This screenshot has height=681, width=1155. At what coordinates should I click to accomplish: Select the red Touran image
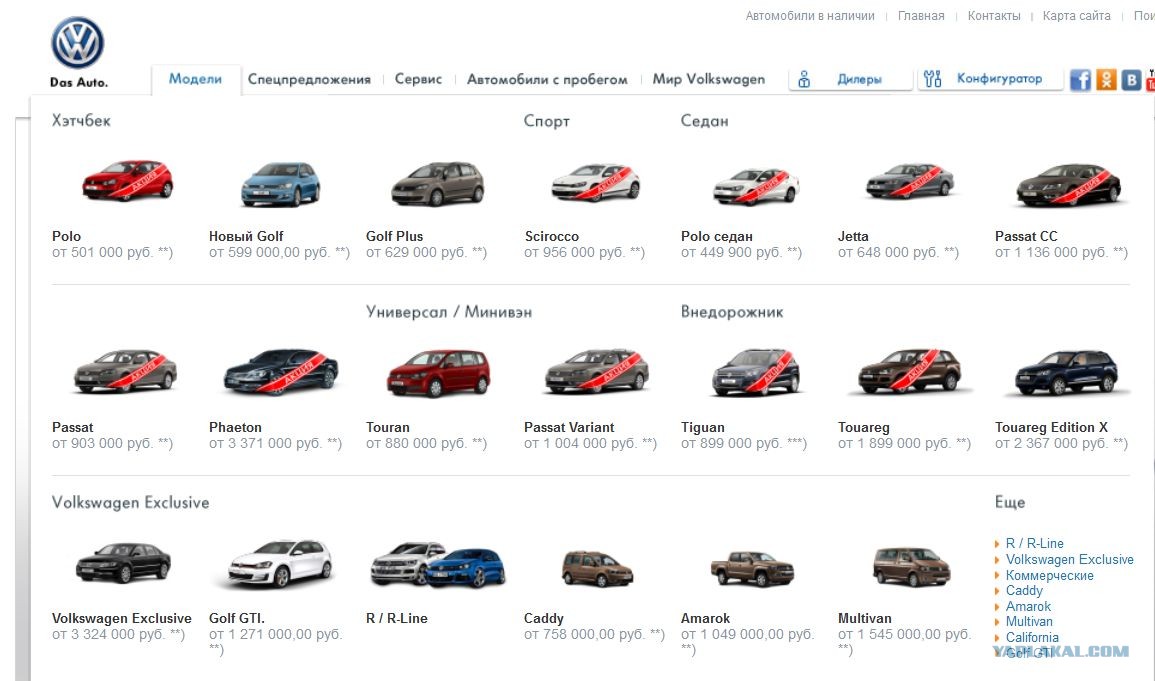(x=438, y=373)
